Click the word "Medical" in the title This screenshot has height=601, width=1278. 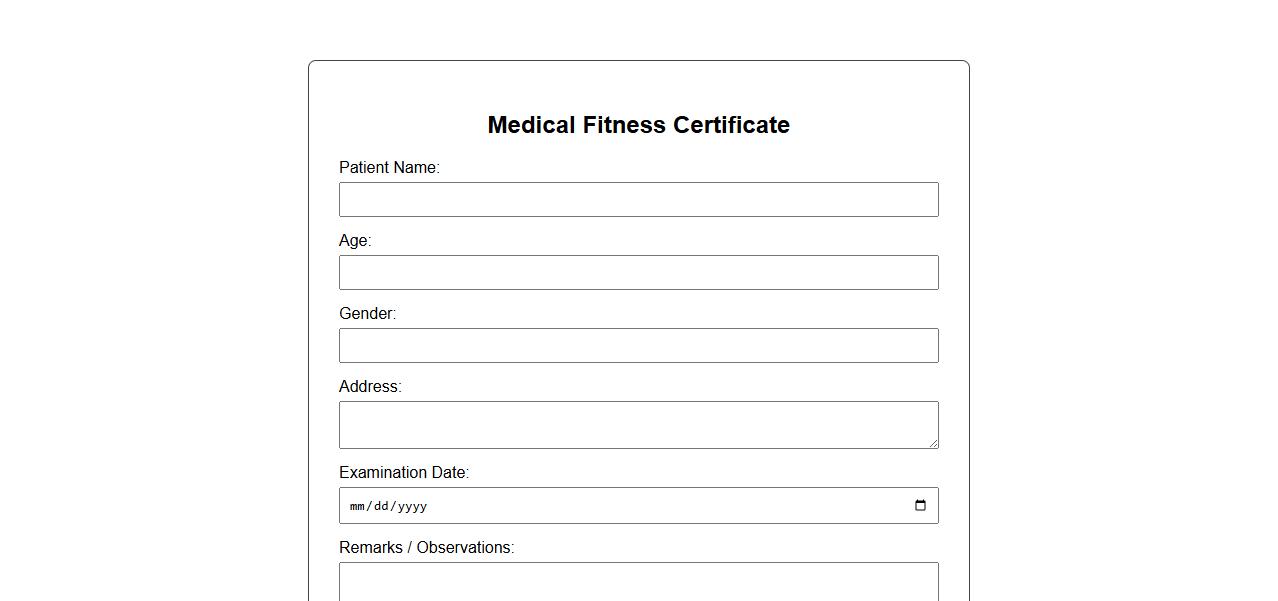click(531, 125)
